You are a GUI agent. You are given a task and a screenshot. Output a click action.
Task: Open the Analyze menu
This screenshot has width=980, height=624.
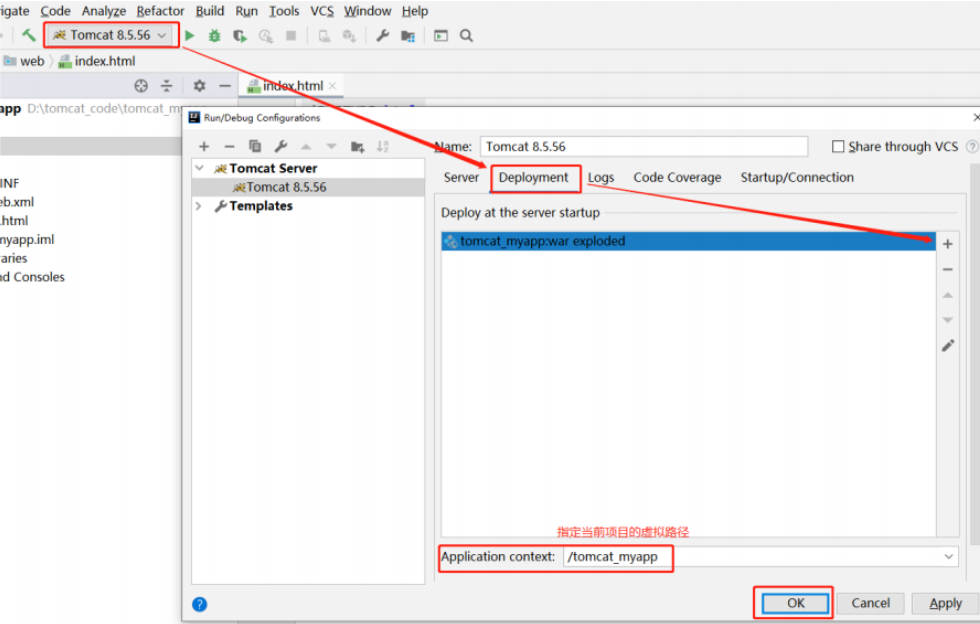point(104,11)
